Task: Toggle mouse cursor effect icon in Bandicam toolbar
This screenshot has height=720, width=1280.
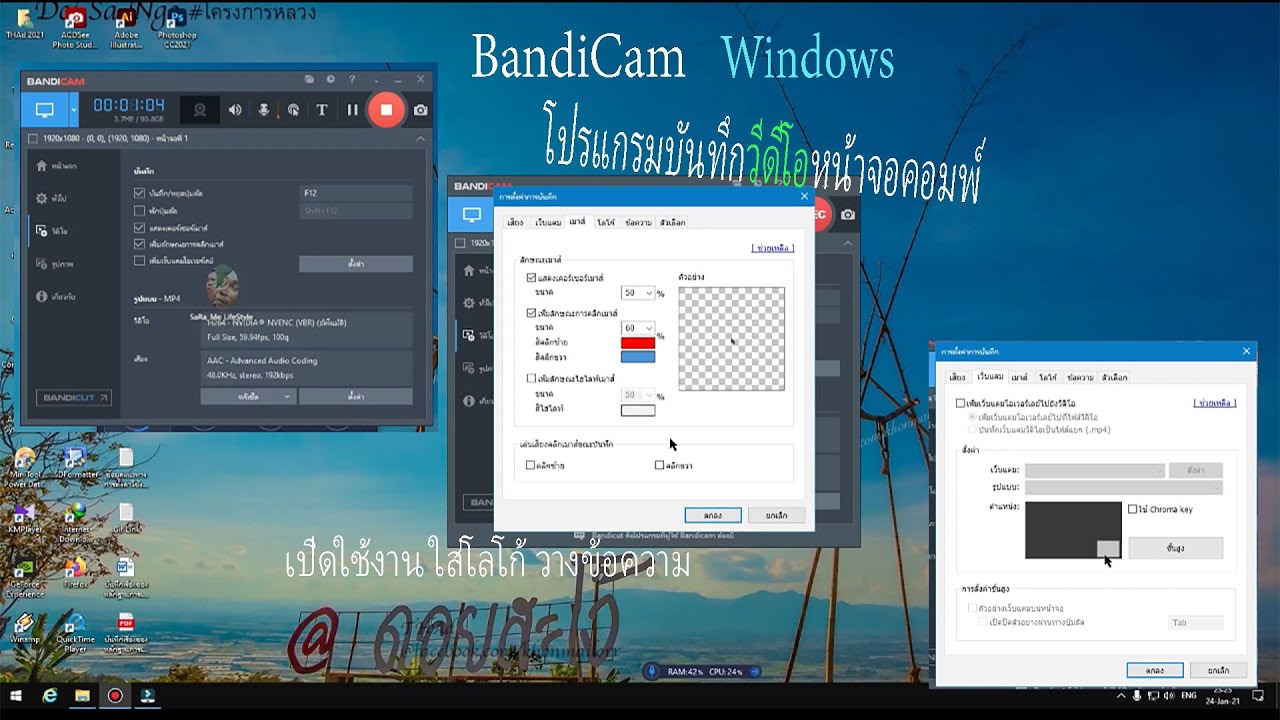Action: [x=293, y=110]
